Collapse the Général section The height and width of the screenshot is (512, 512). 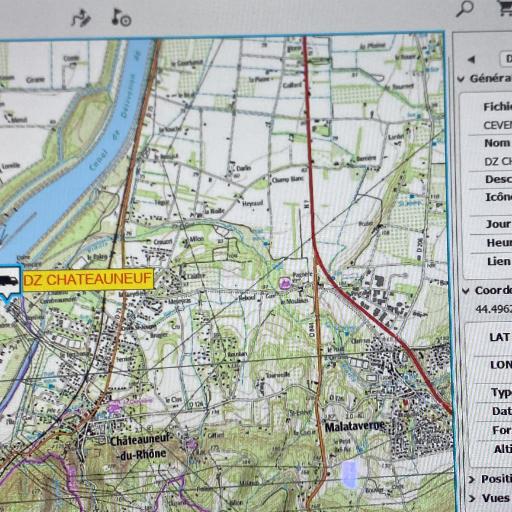tap(461, 79)
